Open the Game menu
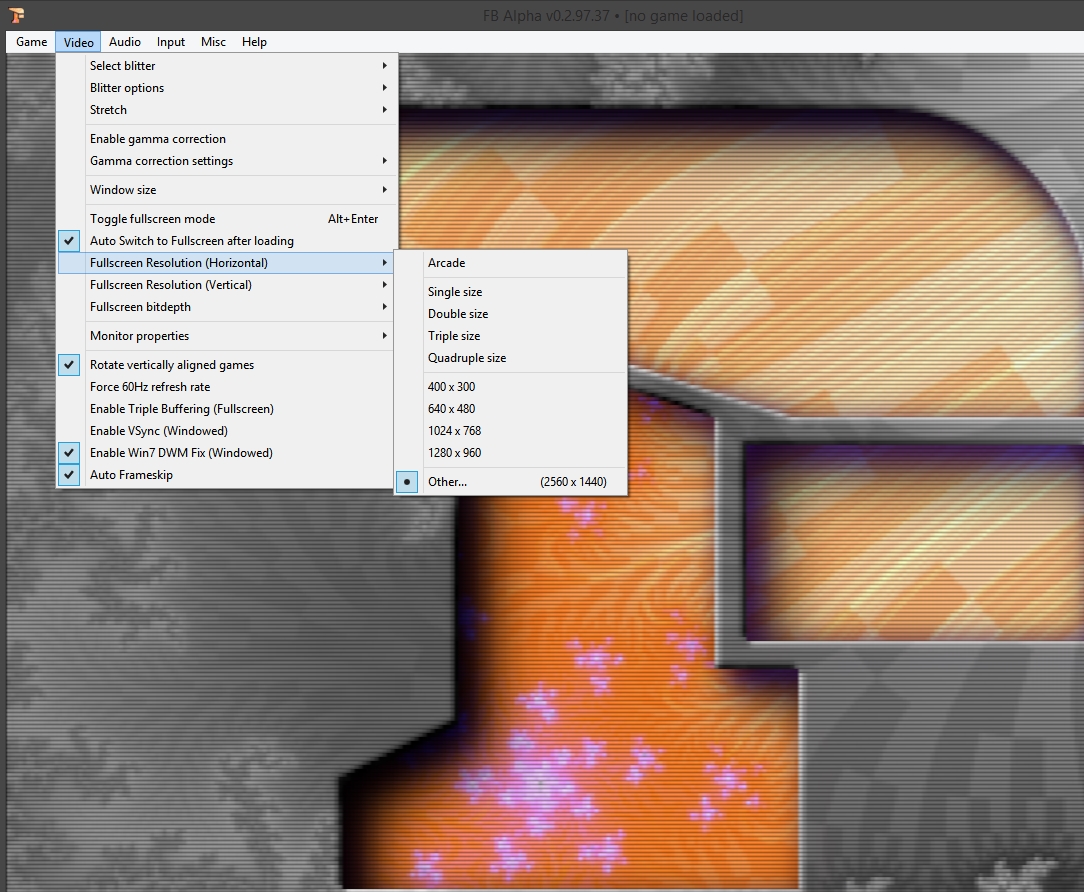This screenshot has height=892, width=1084. tap(32, 42)
